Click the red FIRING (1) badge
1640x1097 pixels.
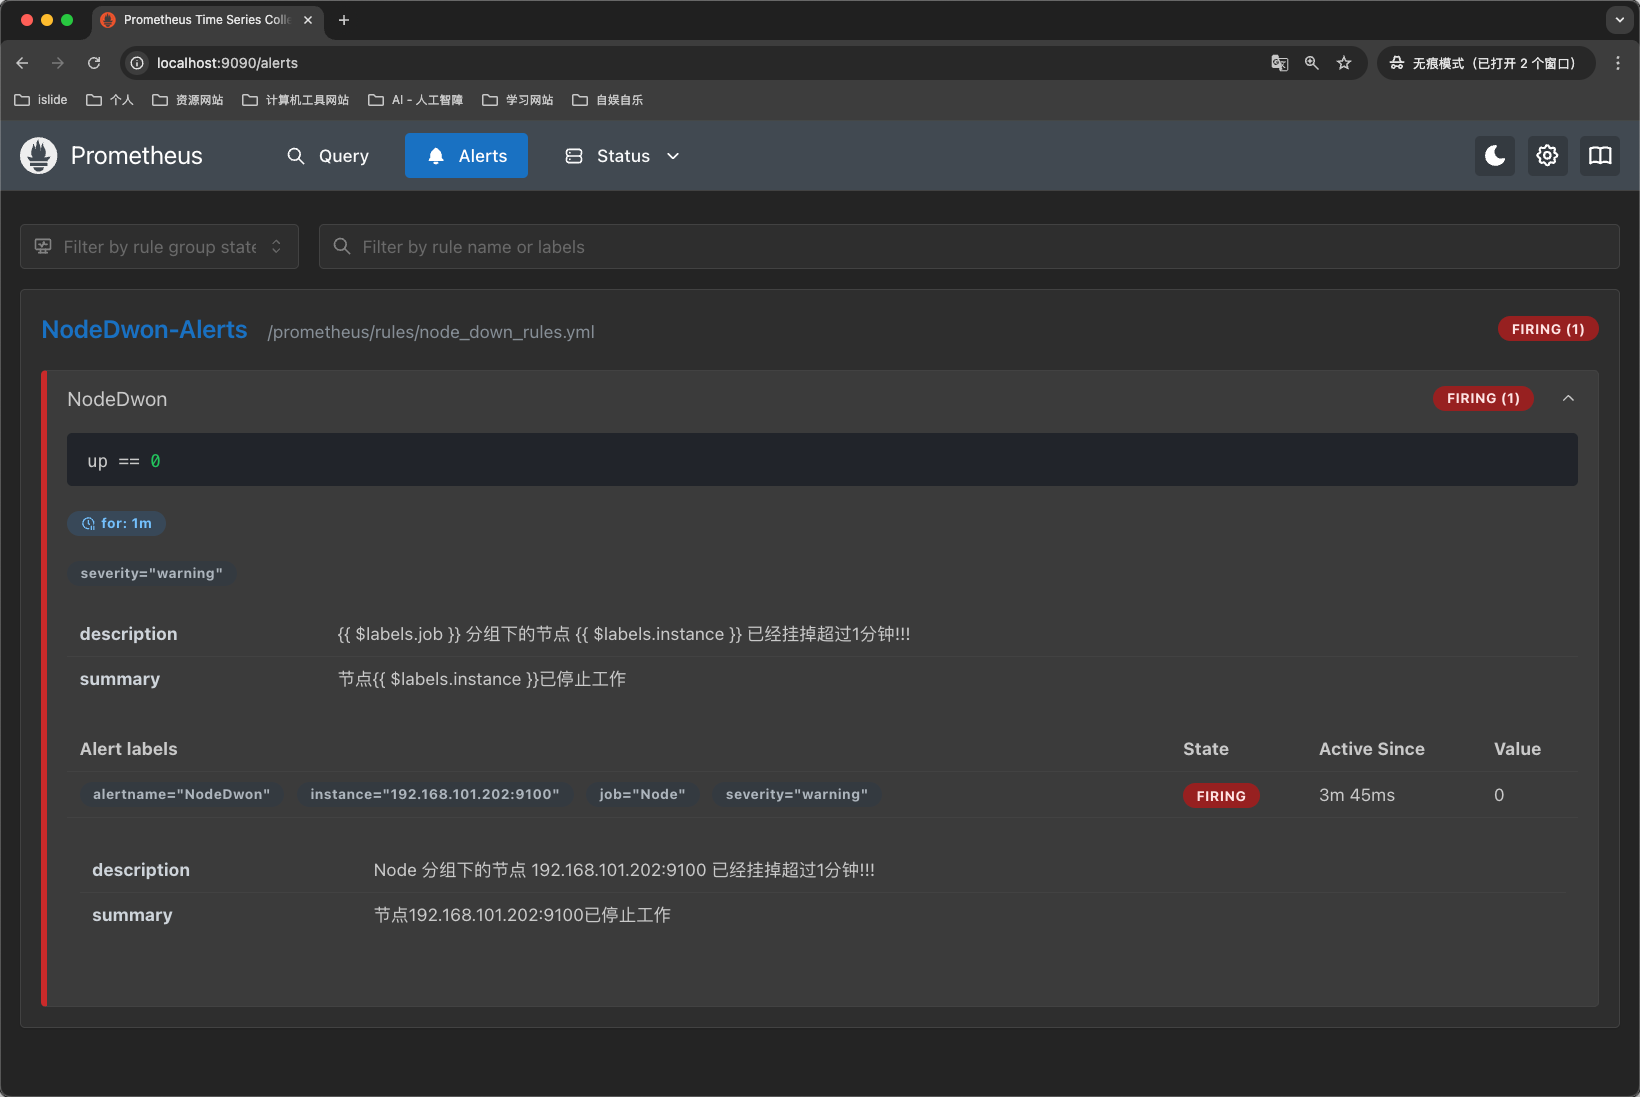coord(1547,328)
